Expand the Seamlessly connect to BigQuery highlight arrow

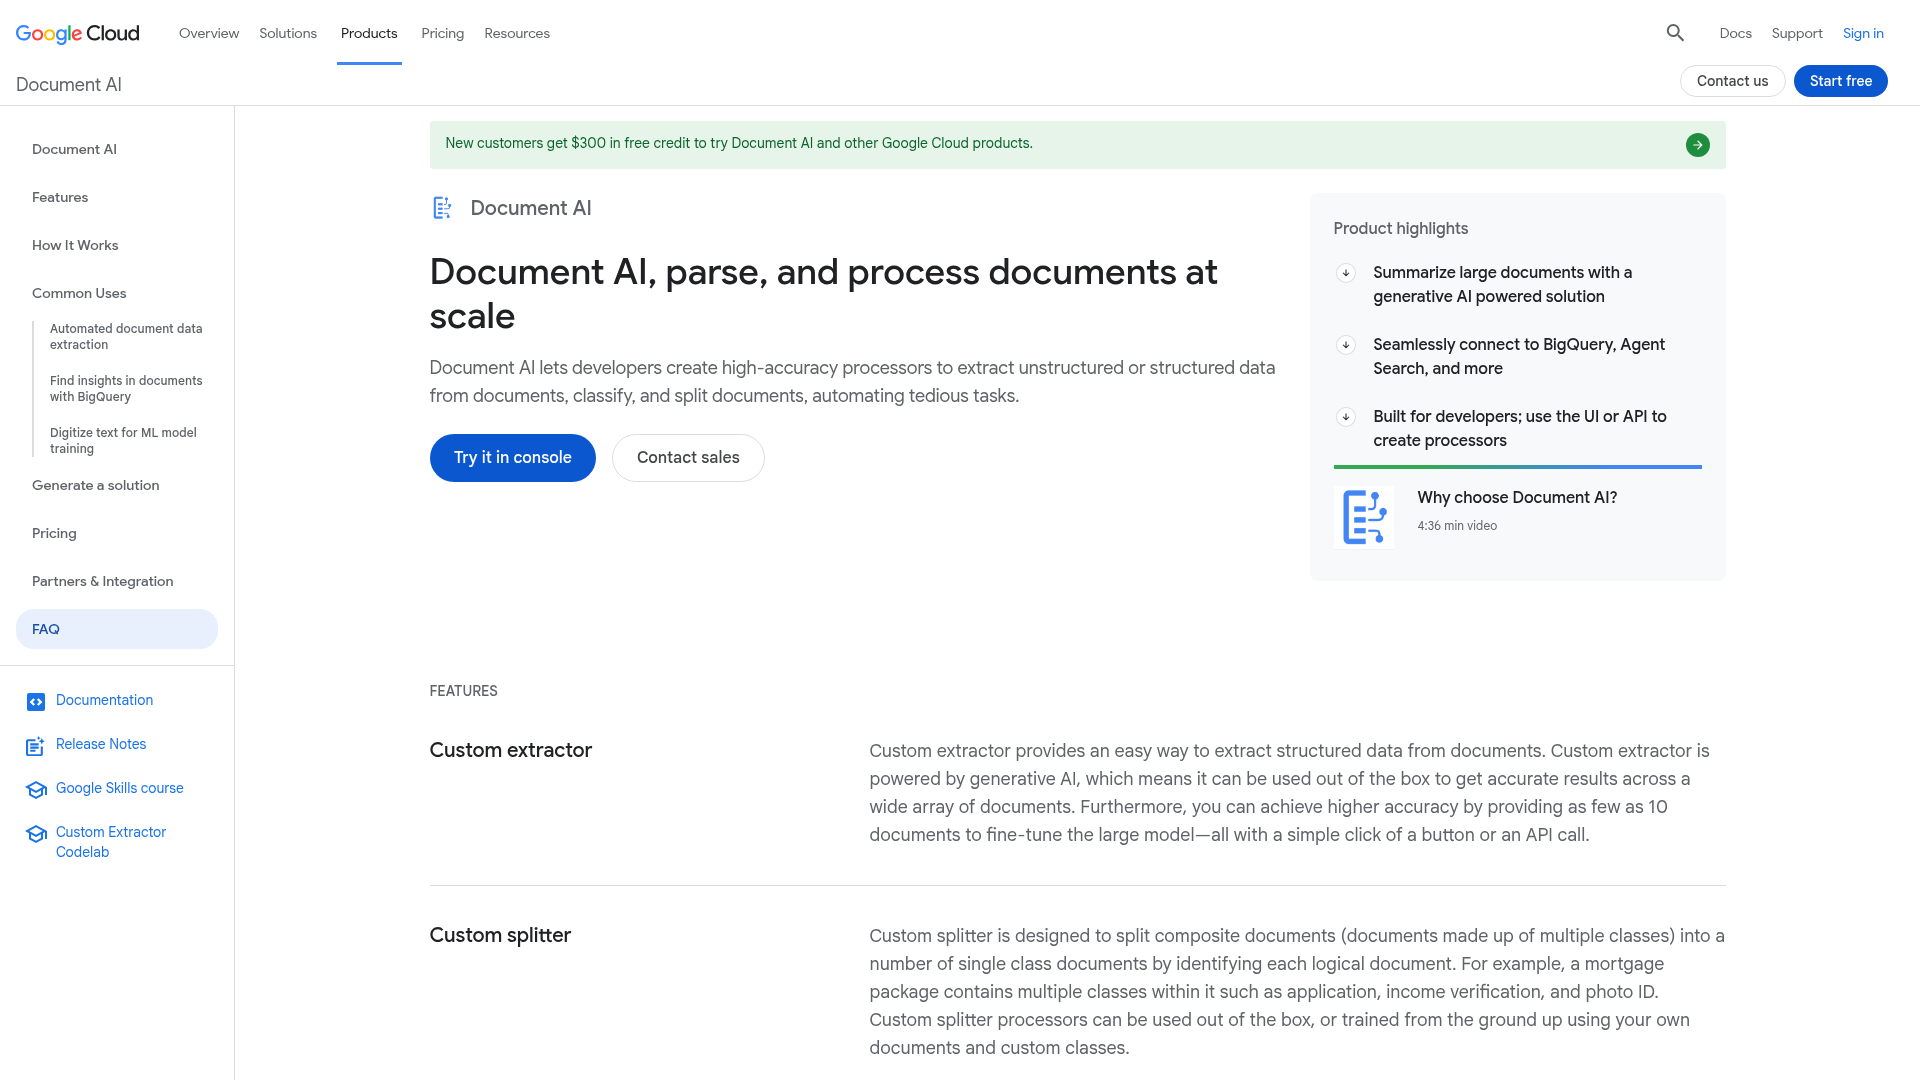[1345, 345]
